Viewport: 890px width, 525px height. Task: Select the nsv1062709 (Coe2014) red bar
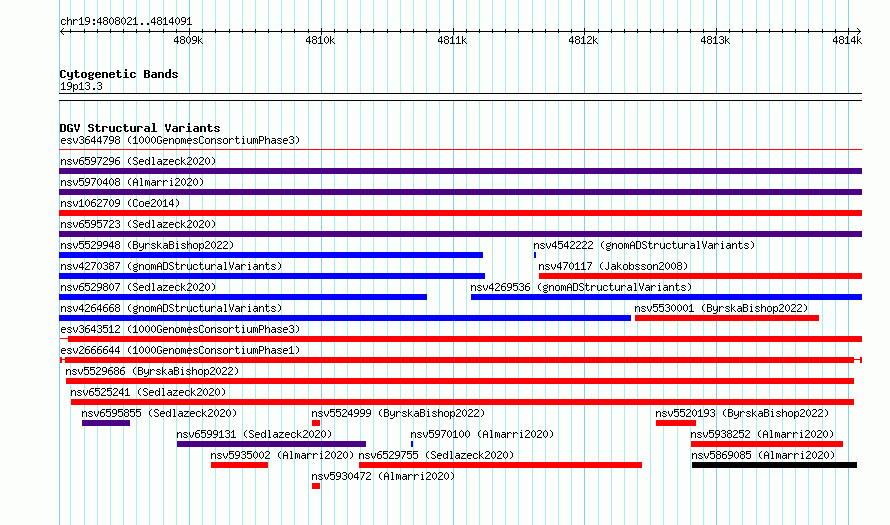[x=460, y=213]
